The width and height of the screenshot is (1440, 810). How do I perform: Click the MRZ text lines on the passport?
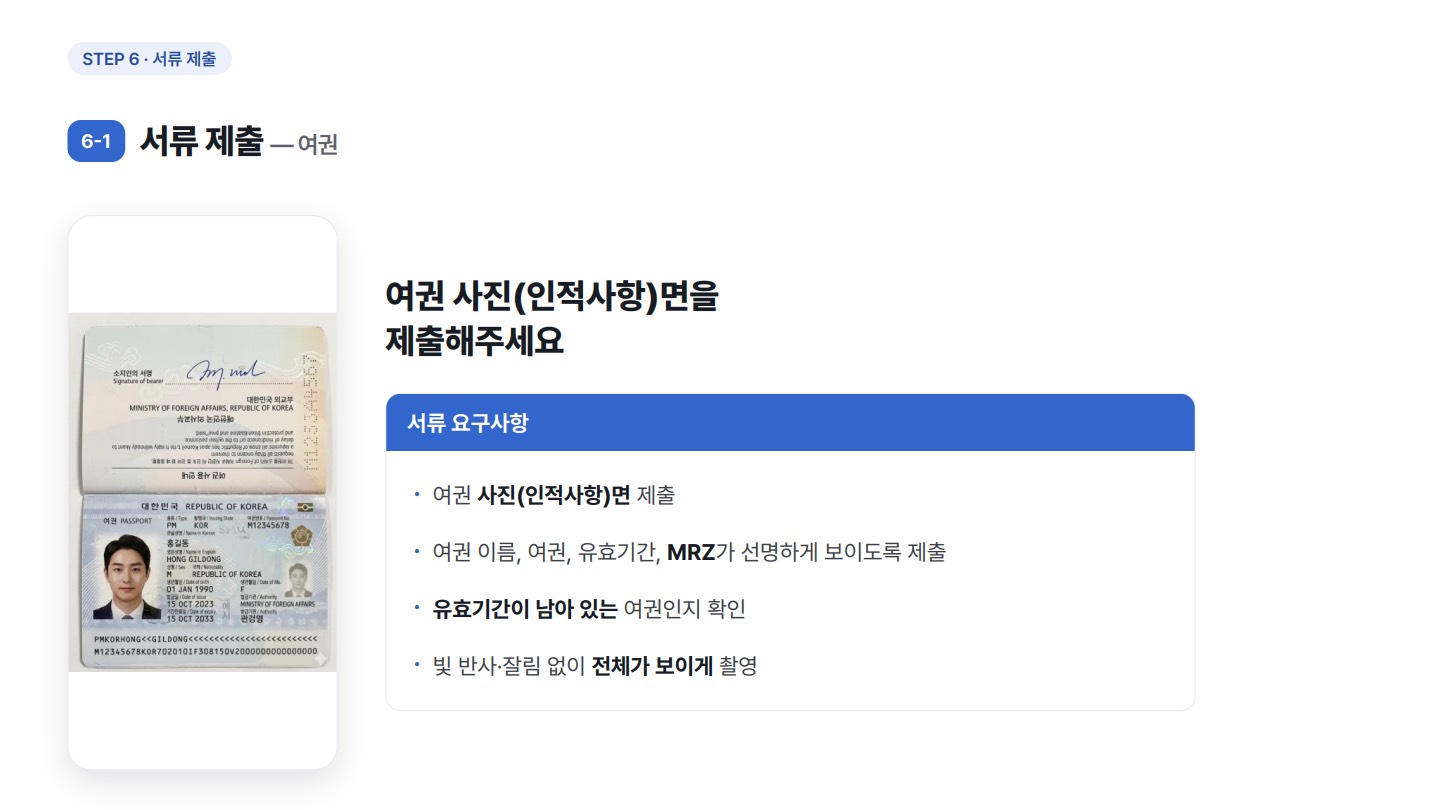coord(204,645)
